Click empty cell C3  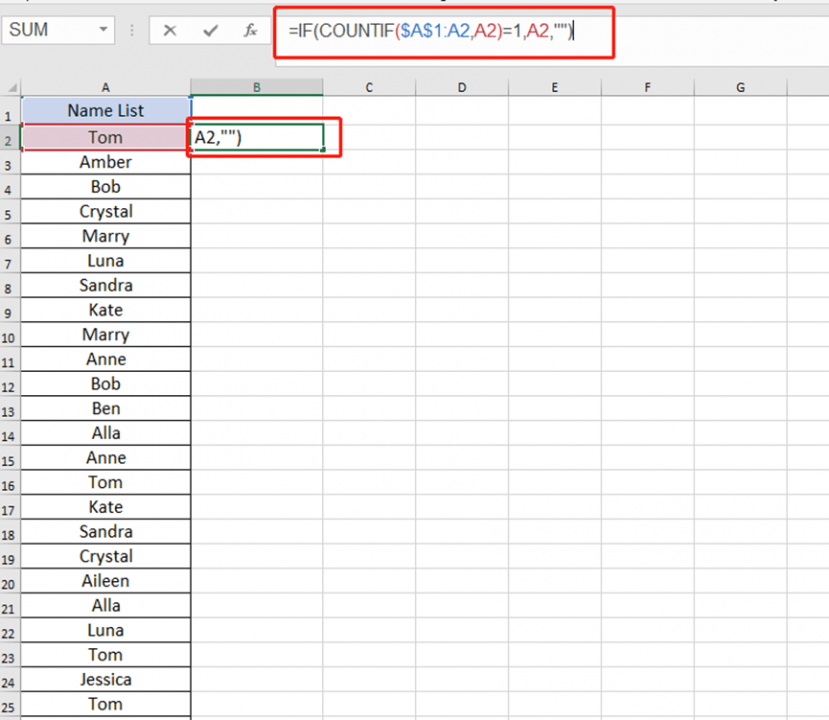tap(369, 162)
